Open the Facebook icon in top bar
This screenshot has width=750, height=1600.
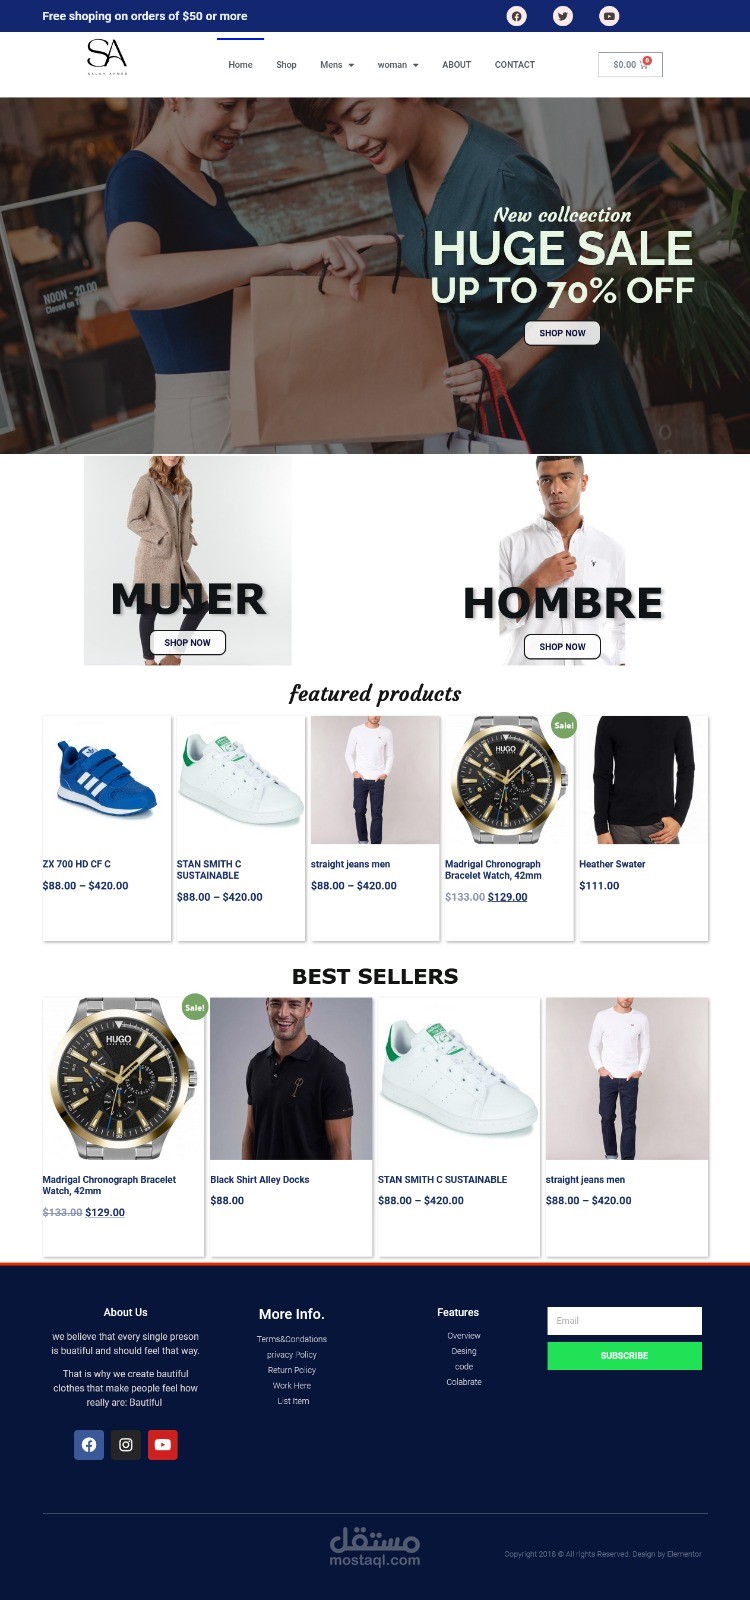click(x=517, y=16)
